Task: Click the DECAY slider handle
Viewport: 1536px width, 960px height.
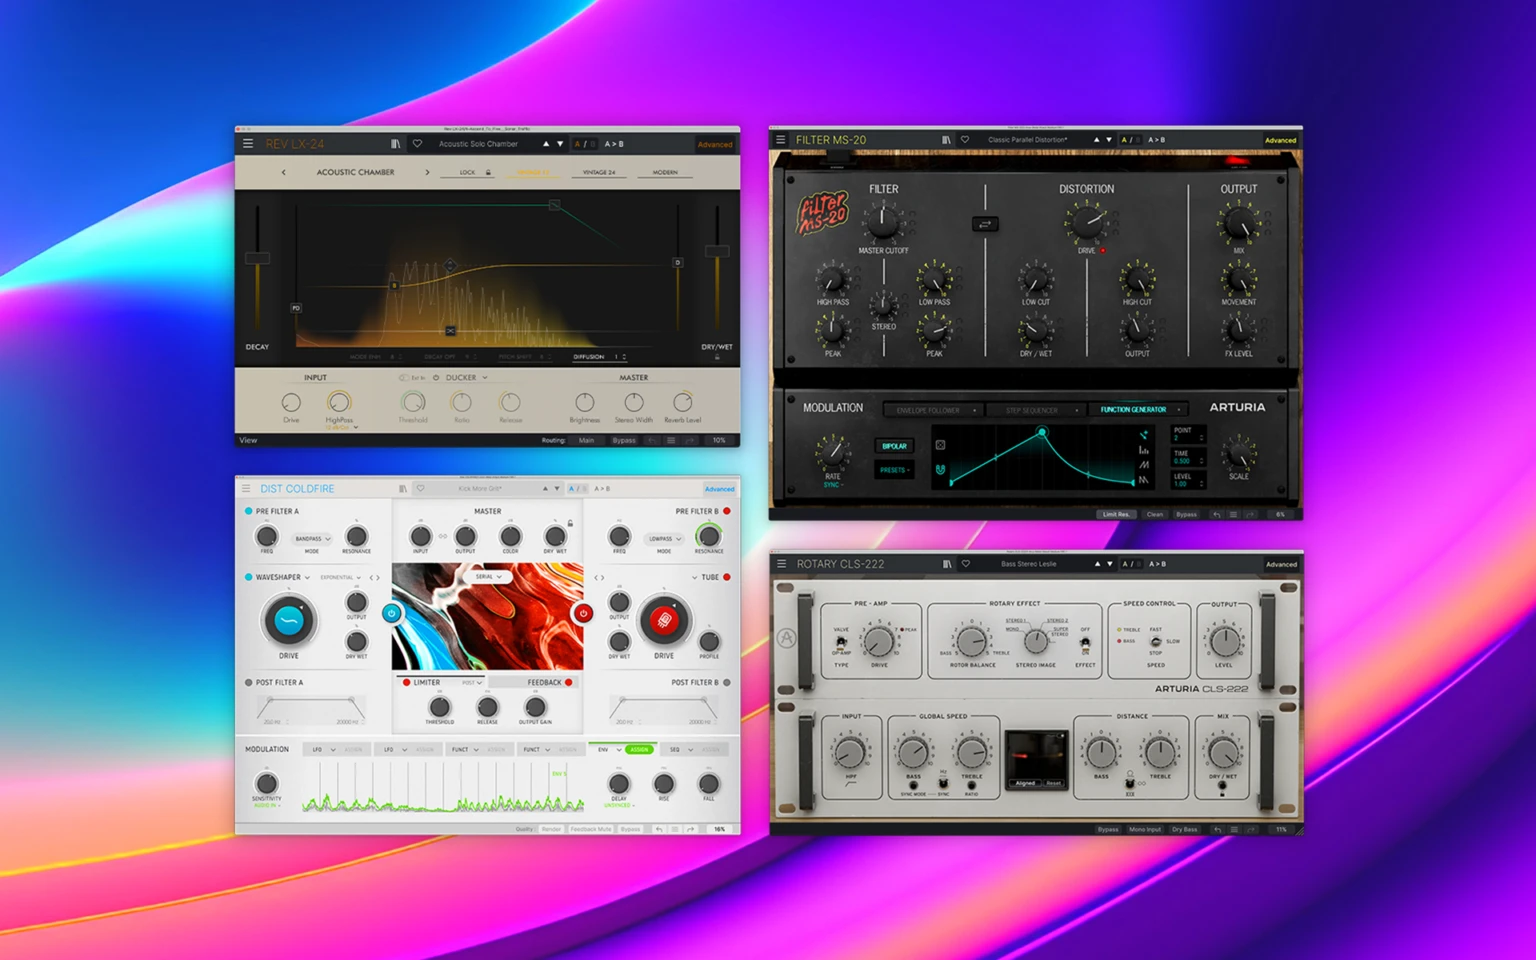Action: [257, 258]
